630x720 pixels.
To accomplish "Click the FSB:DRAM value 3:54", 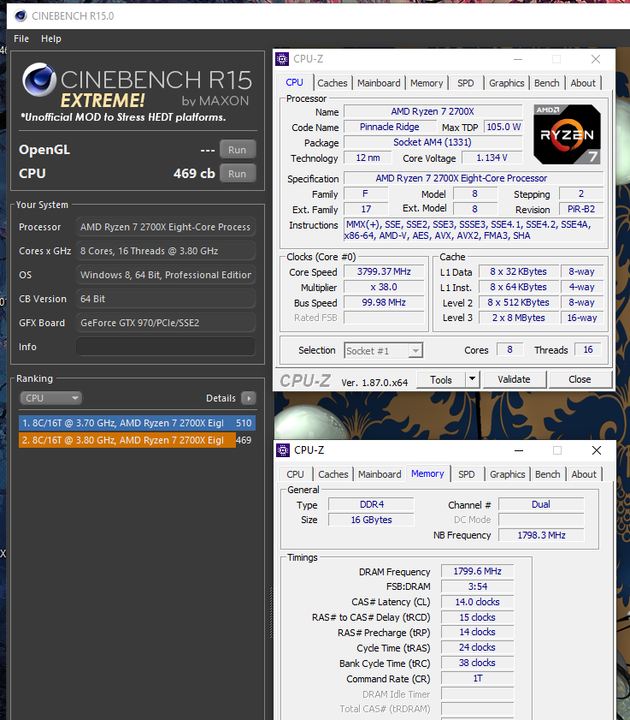I will coord(478,587).
